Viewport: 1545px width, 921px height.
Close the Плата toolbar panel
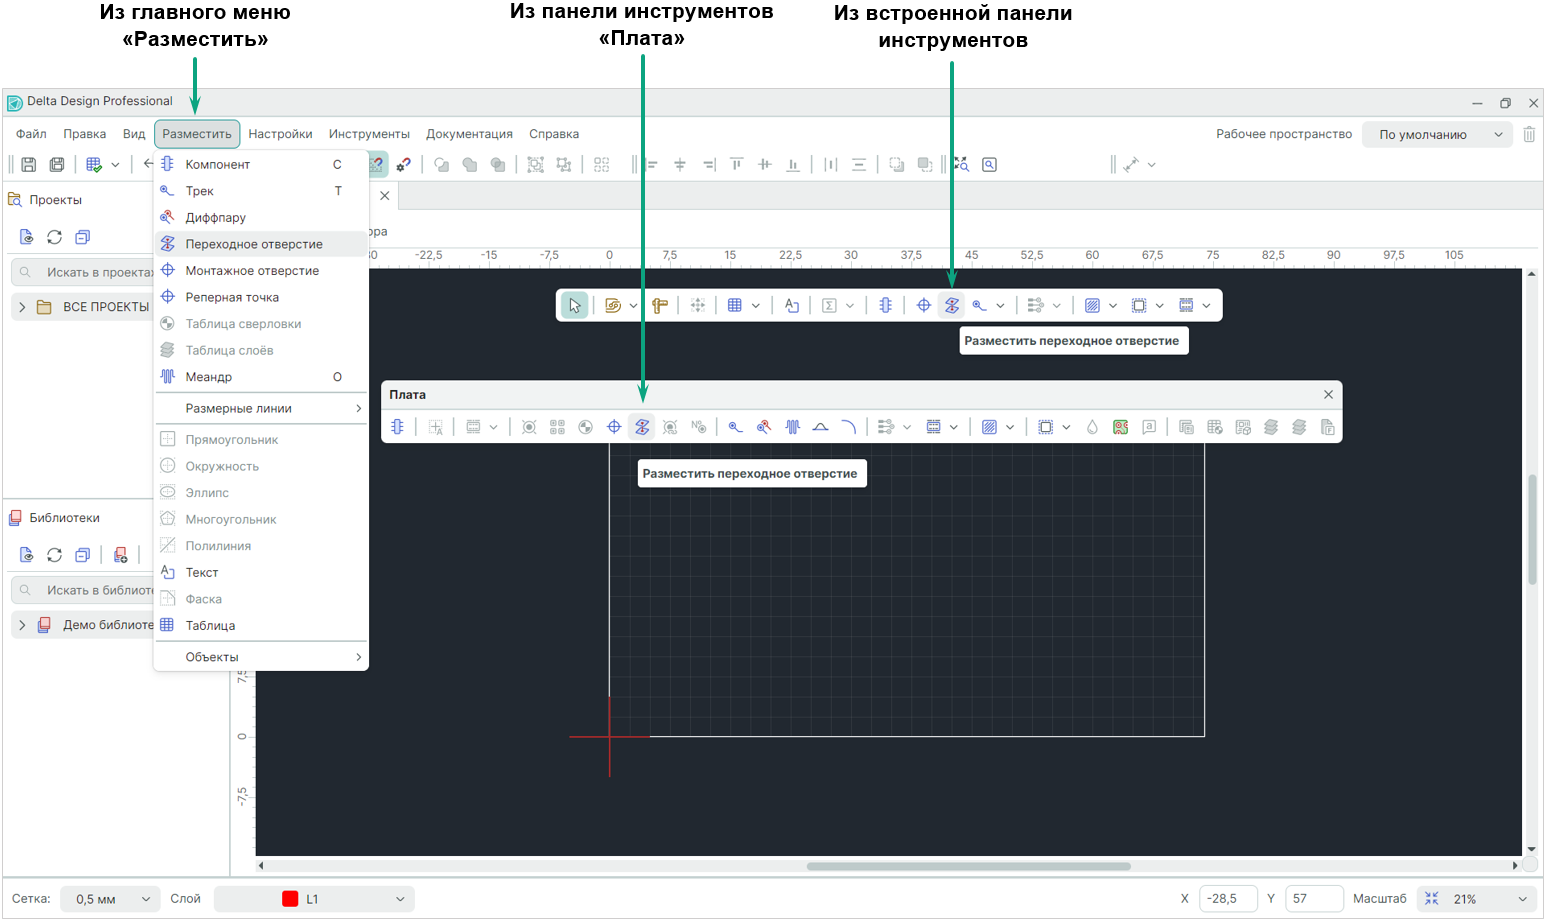[x=1328, y=395]
